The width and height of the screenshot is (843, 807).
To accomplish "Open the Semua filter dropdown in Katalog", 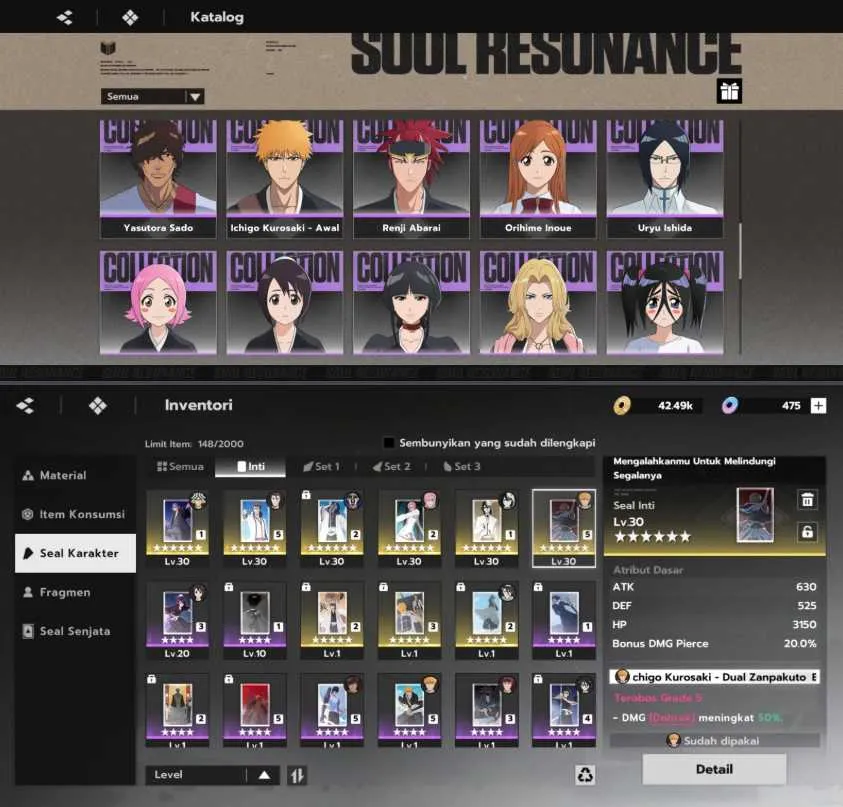I will pyautogui.click(x=152, y=96).
